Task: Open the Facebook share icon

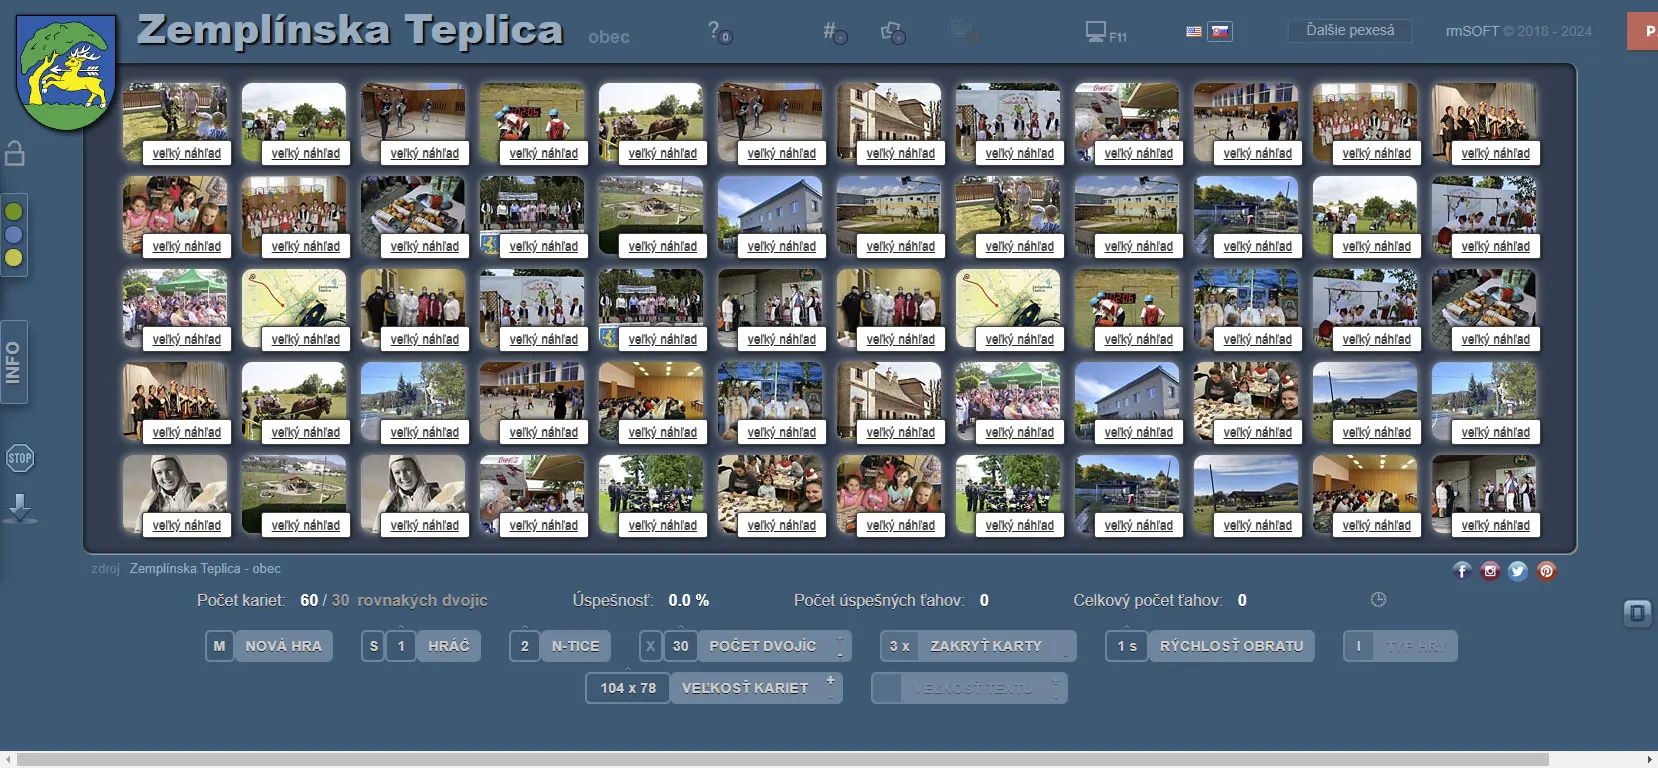Action: point(1462,571)
